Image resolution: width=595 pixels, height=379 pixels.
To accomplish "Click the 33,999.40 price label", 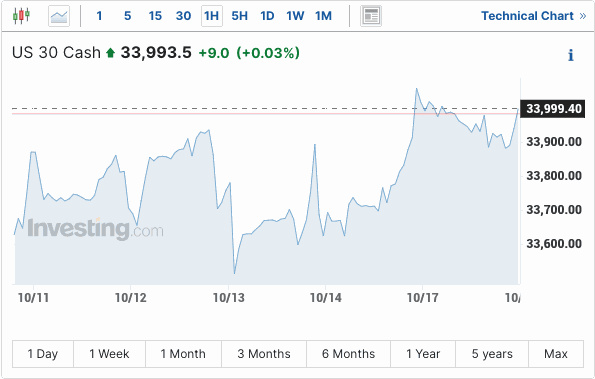I will [x=553, y=109].
